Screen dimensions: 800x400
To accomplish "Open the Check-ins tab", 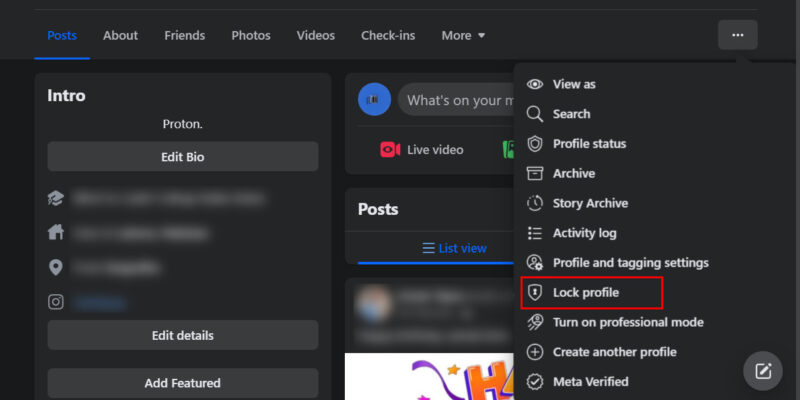I will tap(388, 36).
